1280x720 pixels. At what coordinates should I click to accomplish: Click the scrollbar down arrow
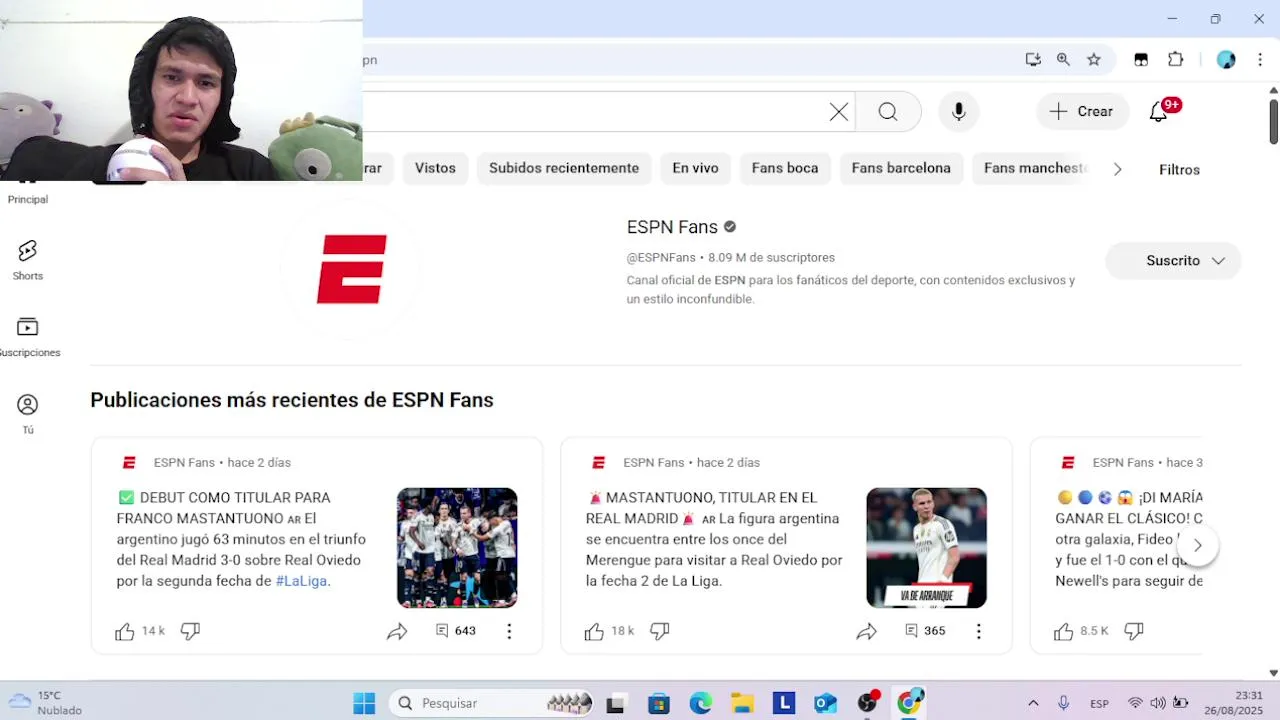(1273, 673)
